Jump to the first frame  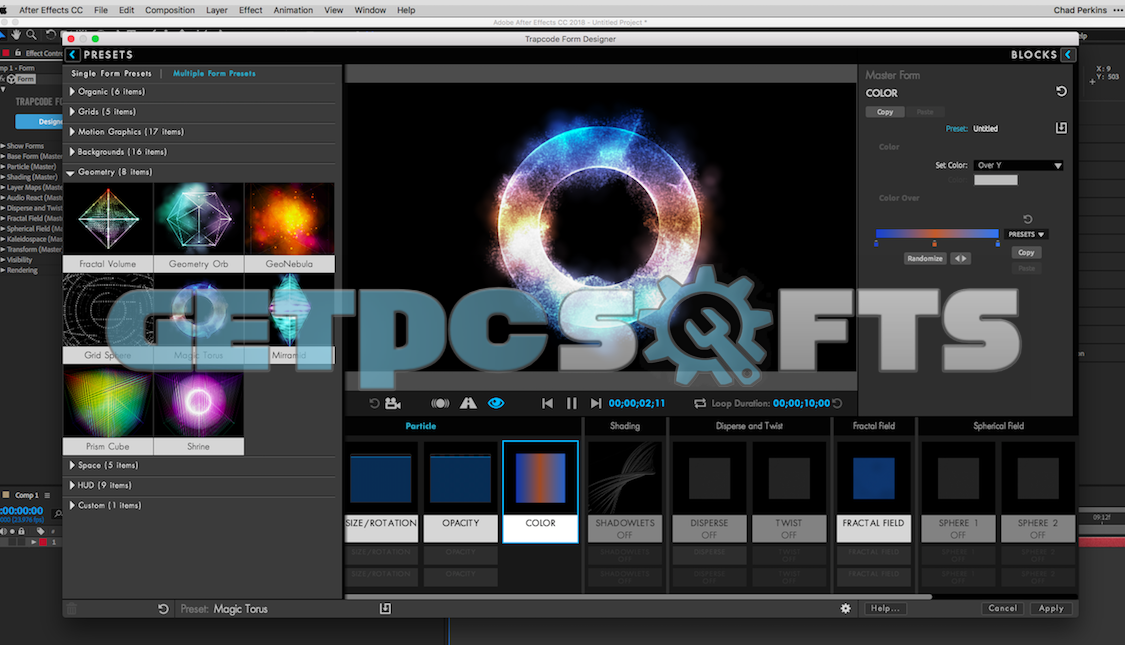tap(547, 403)
